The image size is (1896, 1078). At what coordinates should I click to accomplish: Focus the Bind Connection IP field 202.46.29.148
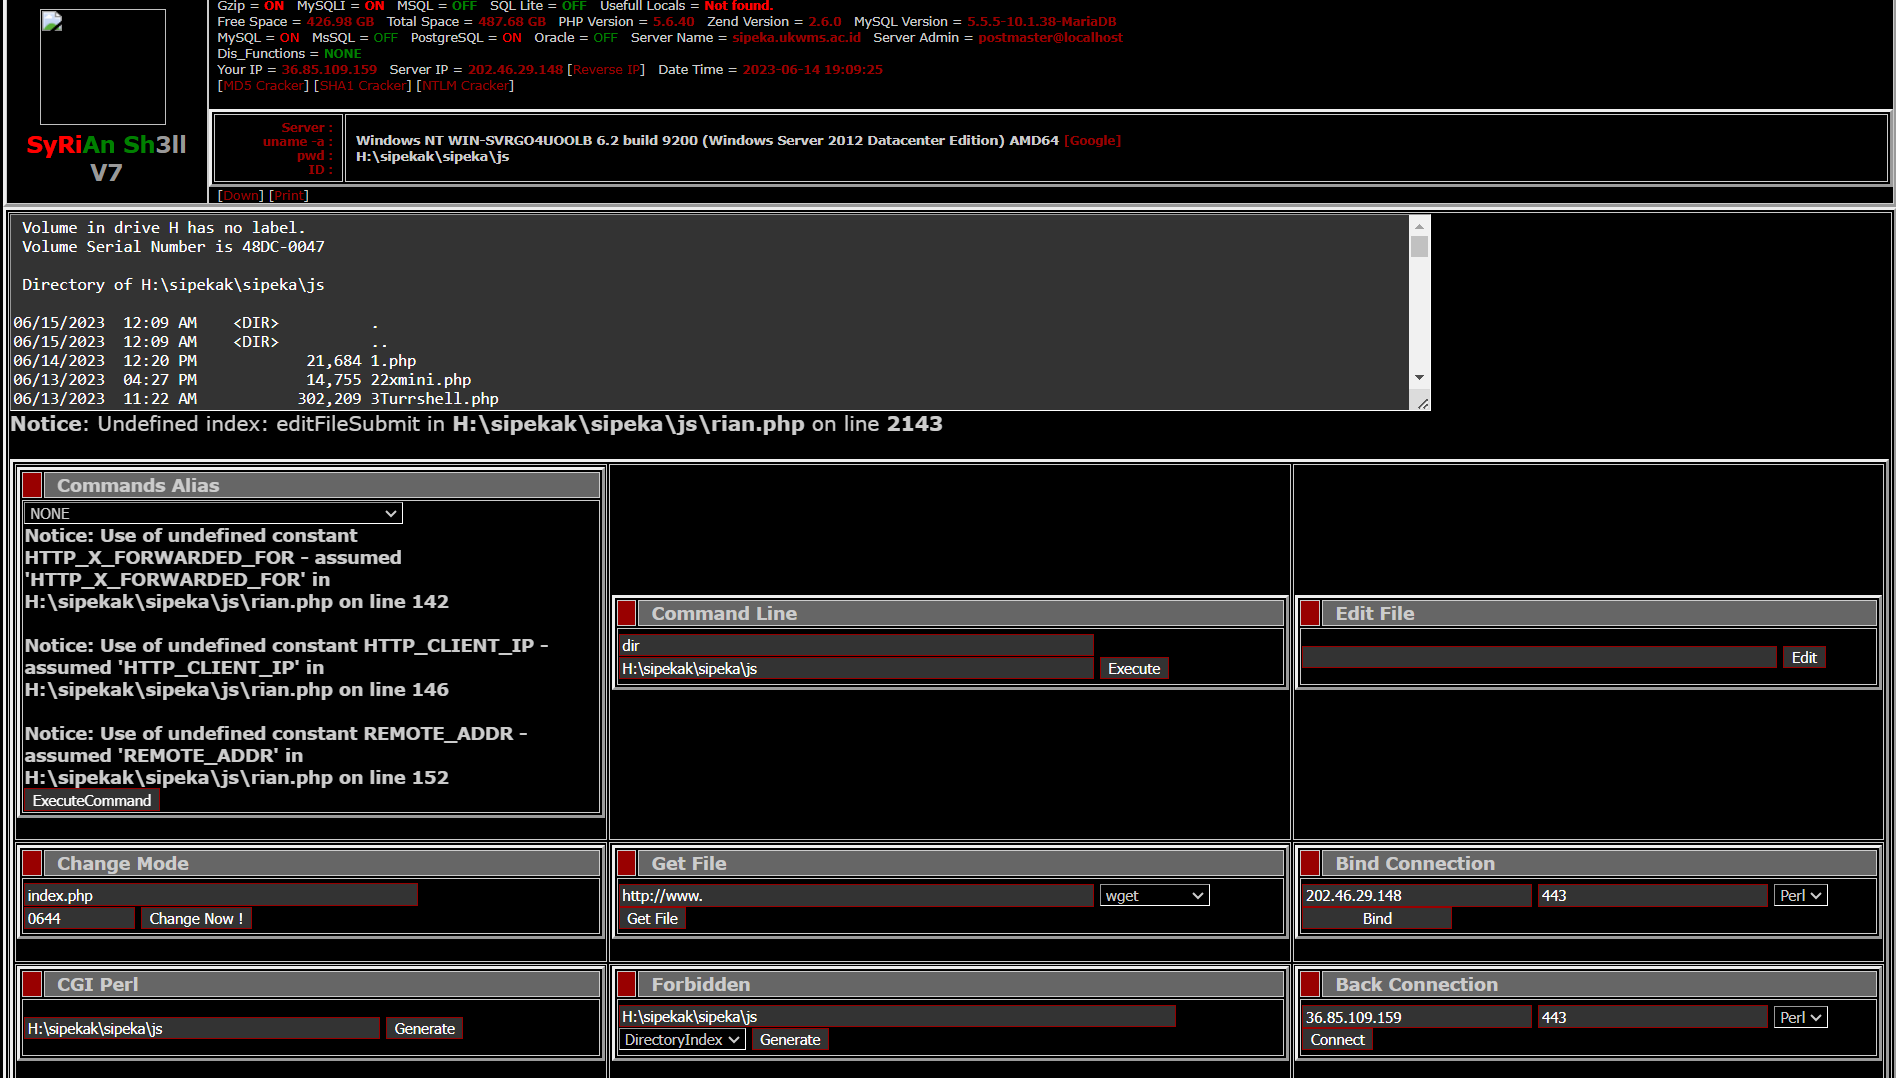[1417, 896]
